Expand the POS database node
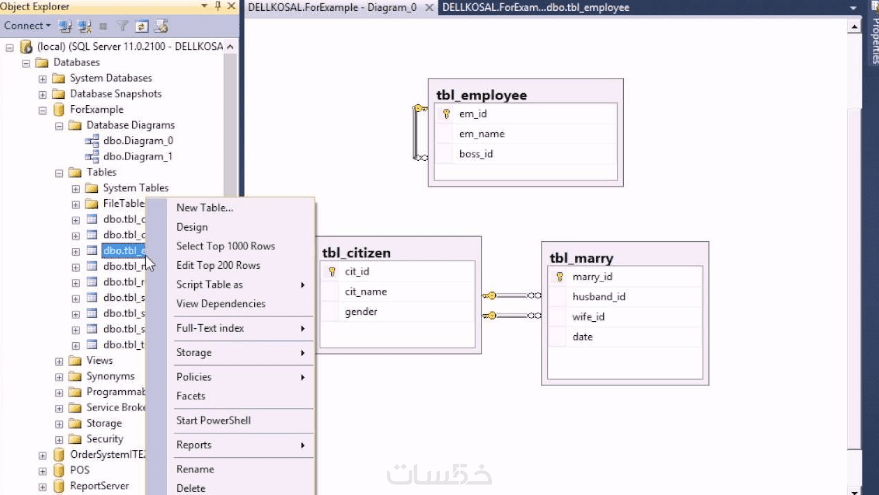The height and width of the screenshot is (495, 879). [x=43, y=471]
